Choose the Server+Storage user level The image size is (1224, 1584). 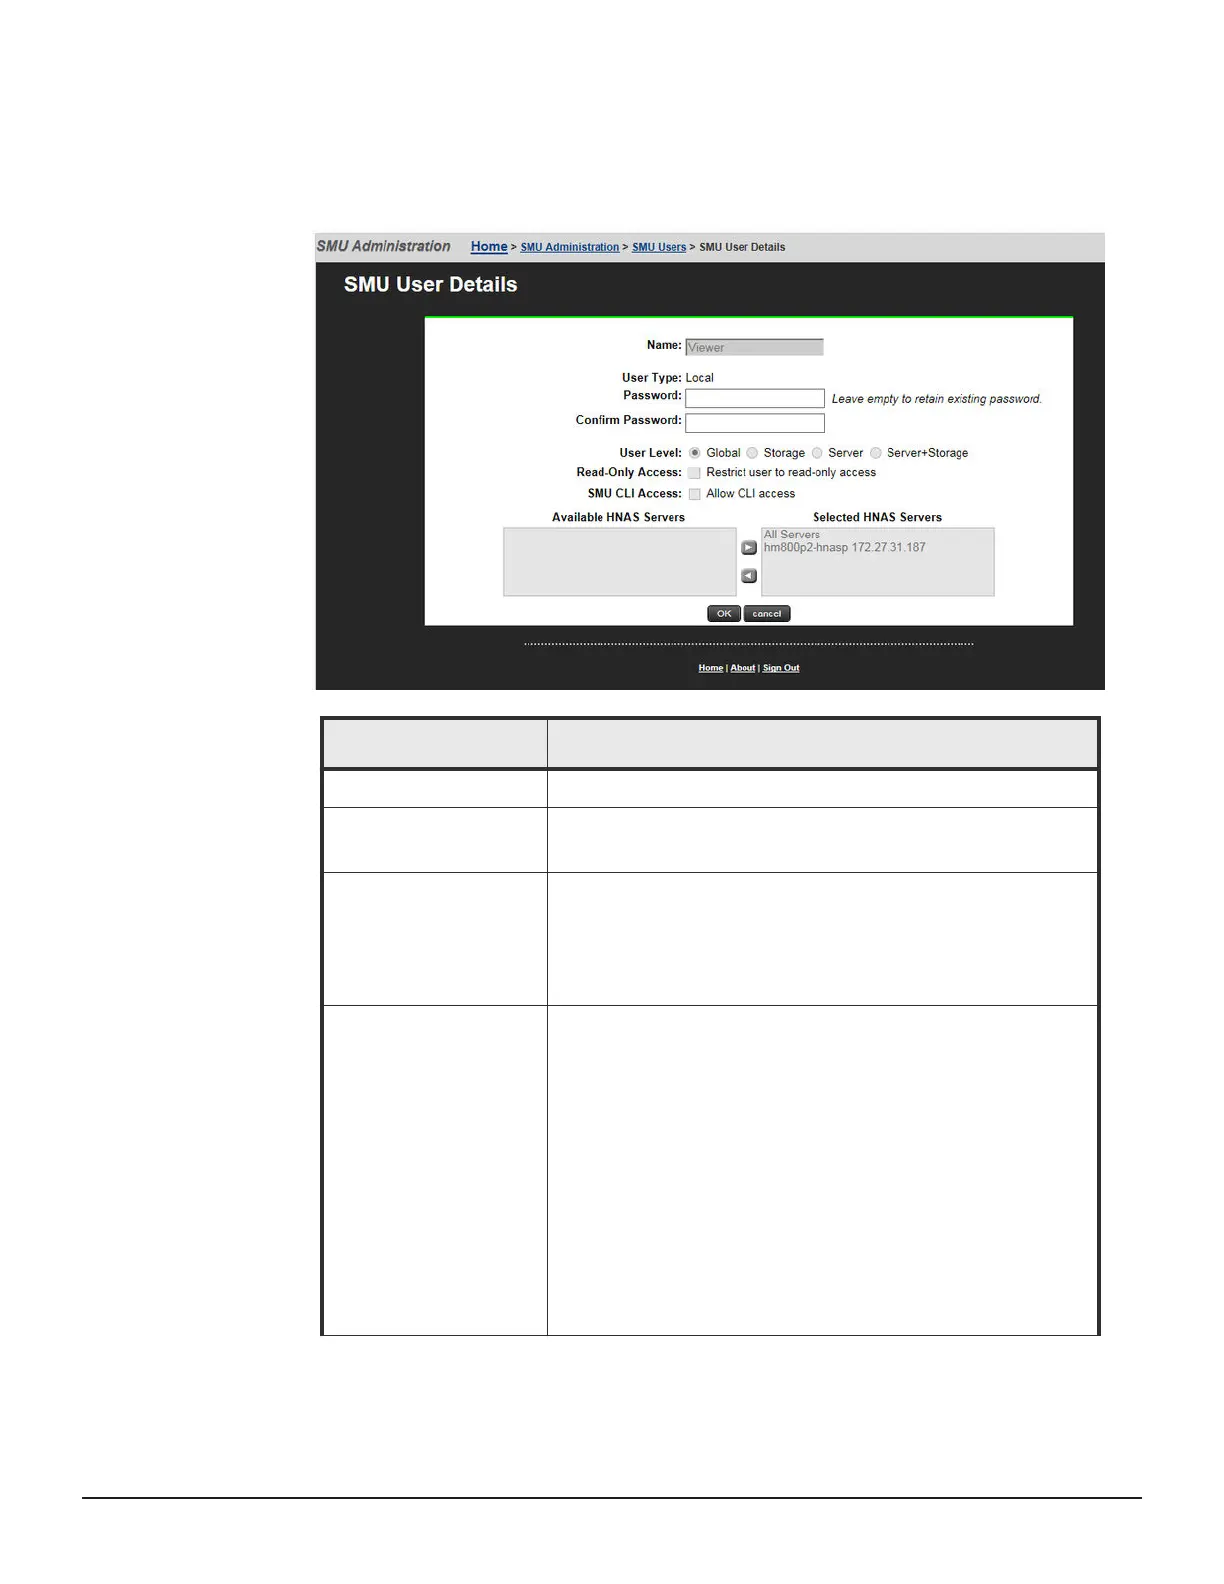876,453
